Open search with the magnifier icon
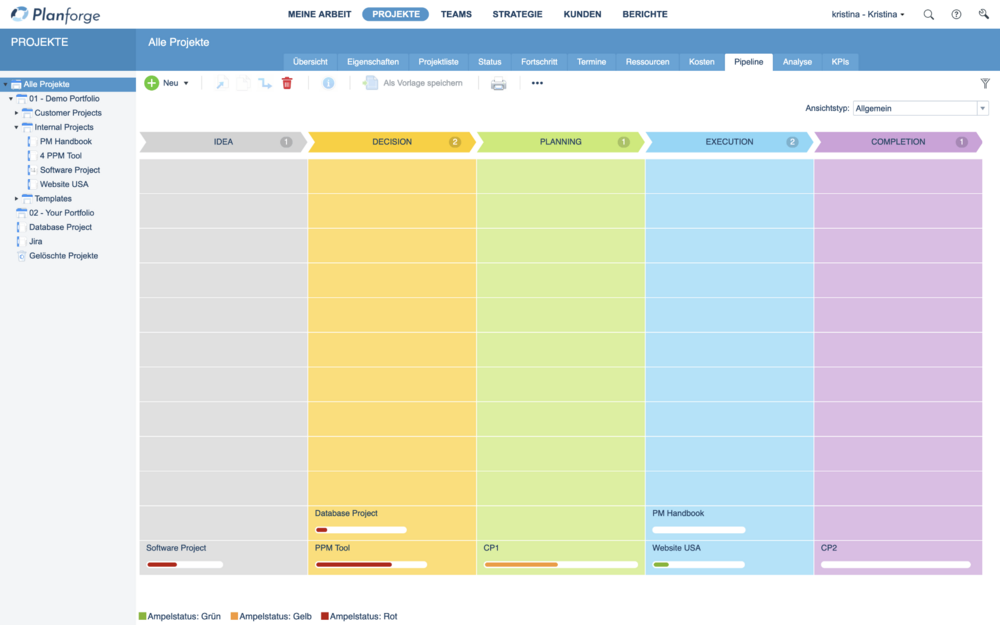Image resolution: width=1000 pixels, height=625 pixels. pos(929,15)
